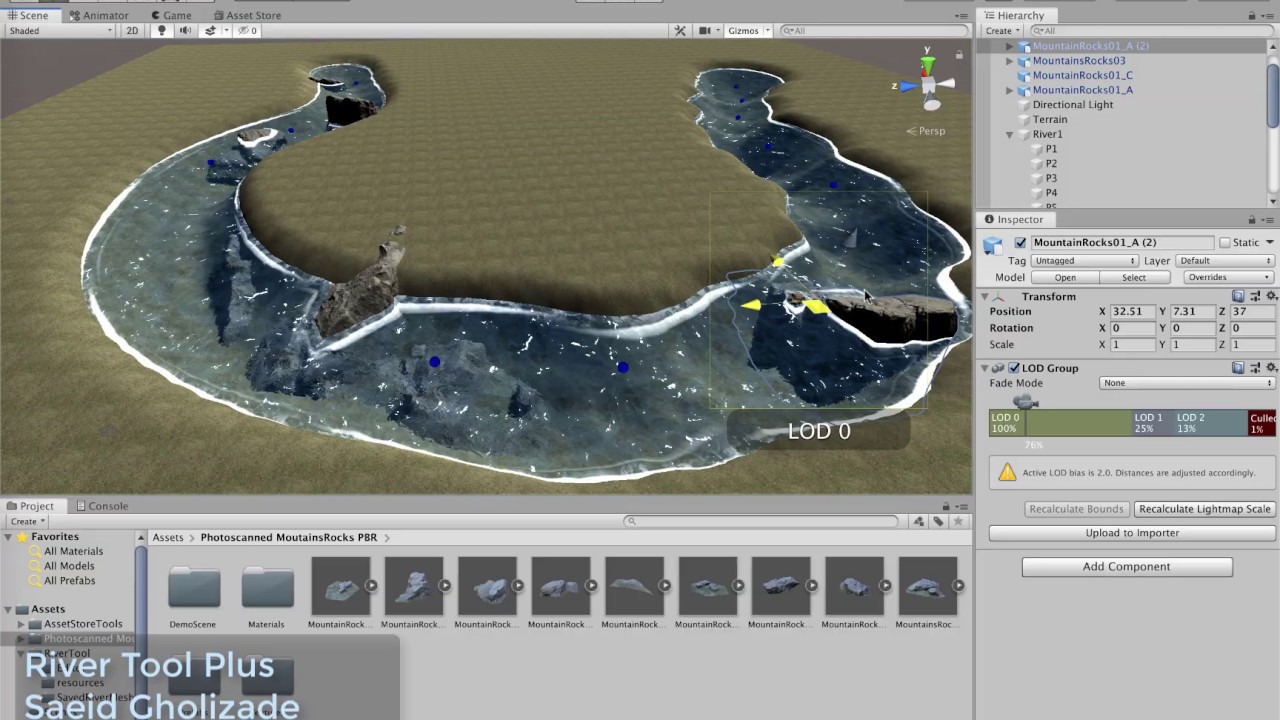The height and width of the screenshot is (720, 1280).
Task: Toggle scene audio speaker icon
Action: pyautogui.click(x=185, y=31)
